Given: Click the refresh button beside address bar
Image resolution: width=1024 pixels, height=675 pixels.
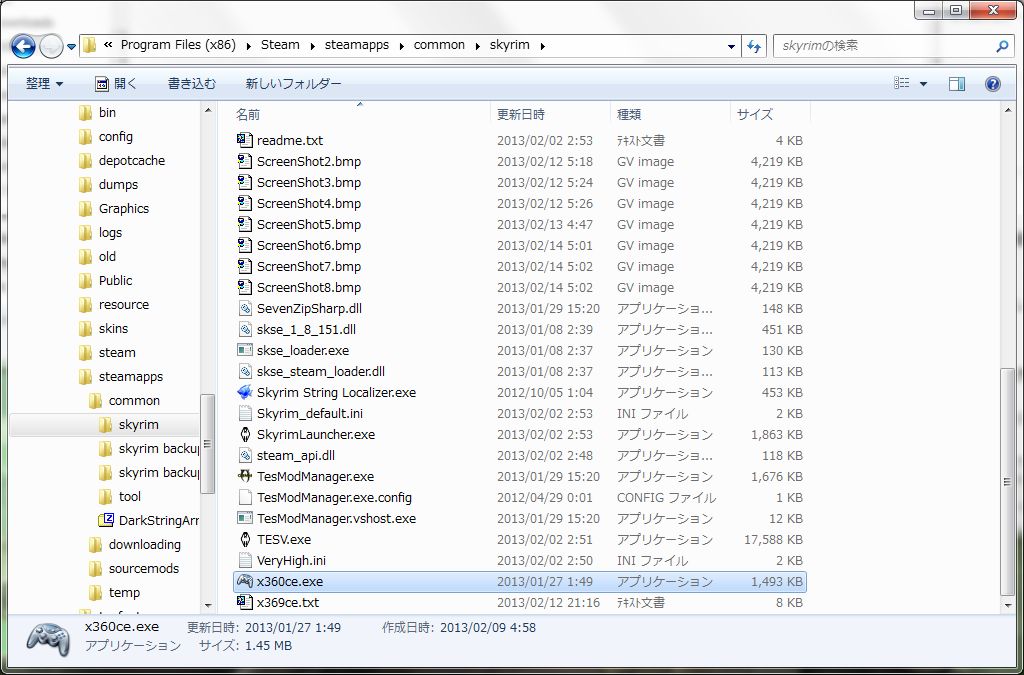Looking at the screenshot, I should pyautogui.click(x=754, y=46).
